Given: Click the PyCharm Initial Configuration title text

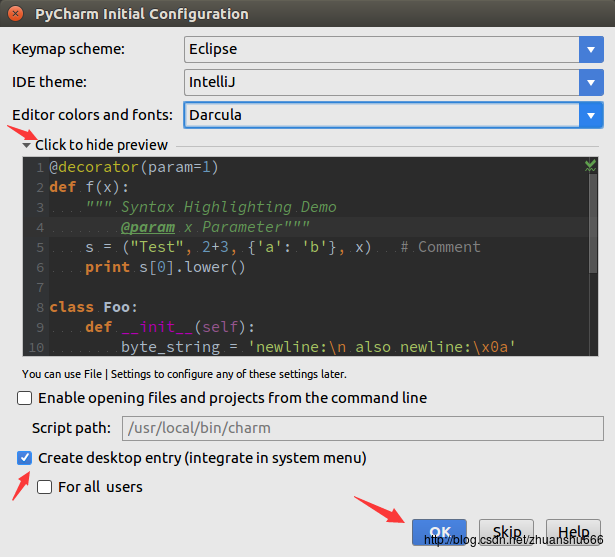Looking at the screenshot, I should (x=142, y=14).
